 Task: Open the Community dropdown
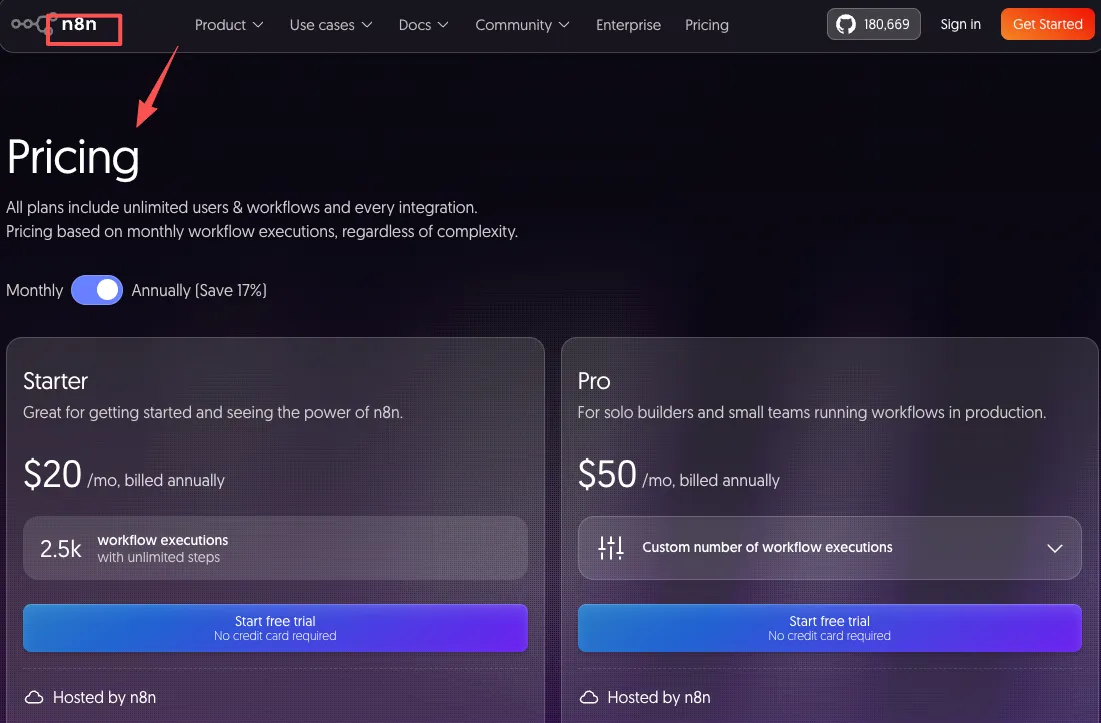click(x=522, y=25)
